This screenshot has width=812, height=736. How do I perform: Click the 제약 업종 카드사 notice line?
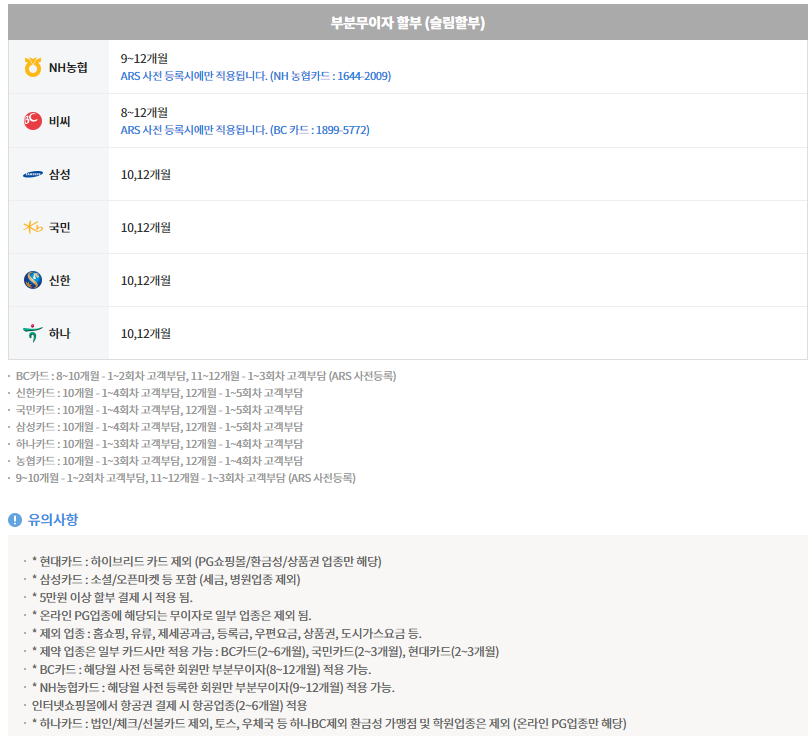click(266, 652)
